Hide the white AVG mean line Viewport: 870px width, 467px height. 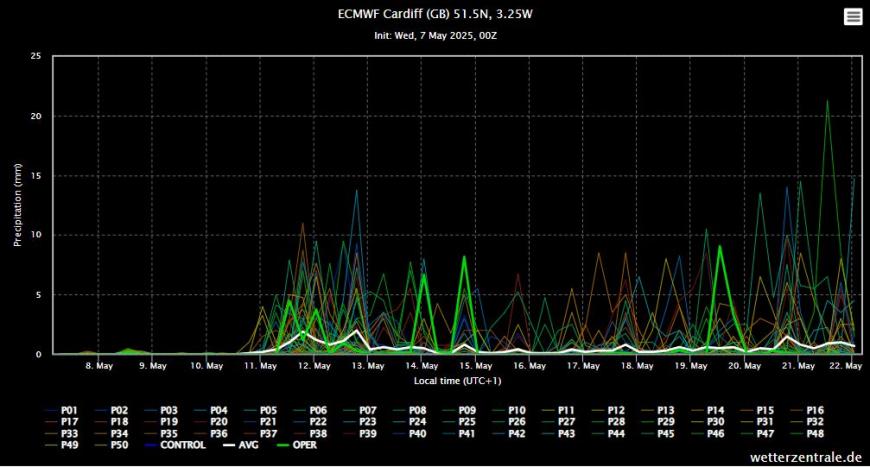click(x=241, y=445)
